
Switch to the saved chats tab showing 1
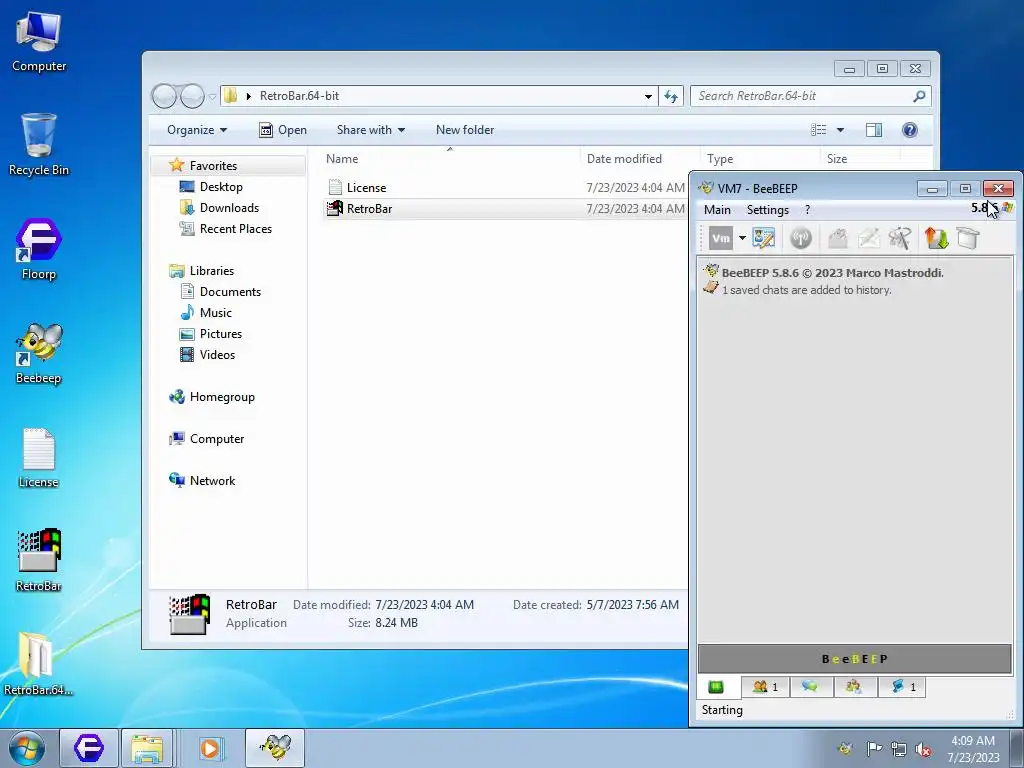coord(903,686)
